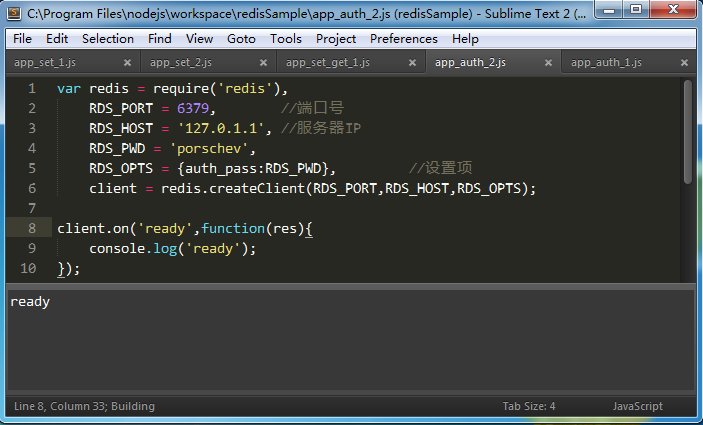Open the Preferences menu

[x=403, y=39]
